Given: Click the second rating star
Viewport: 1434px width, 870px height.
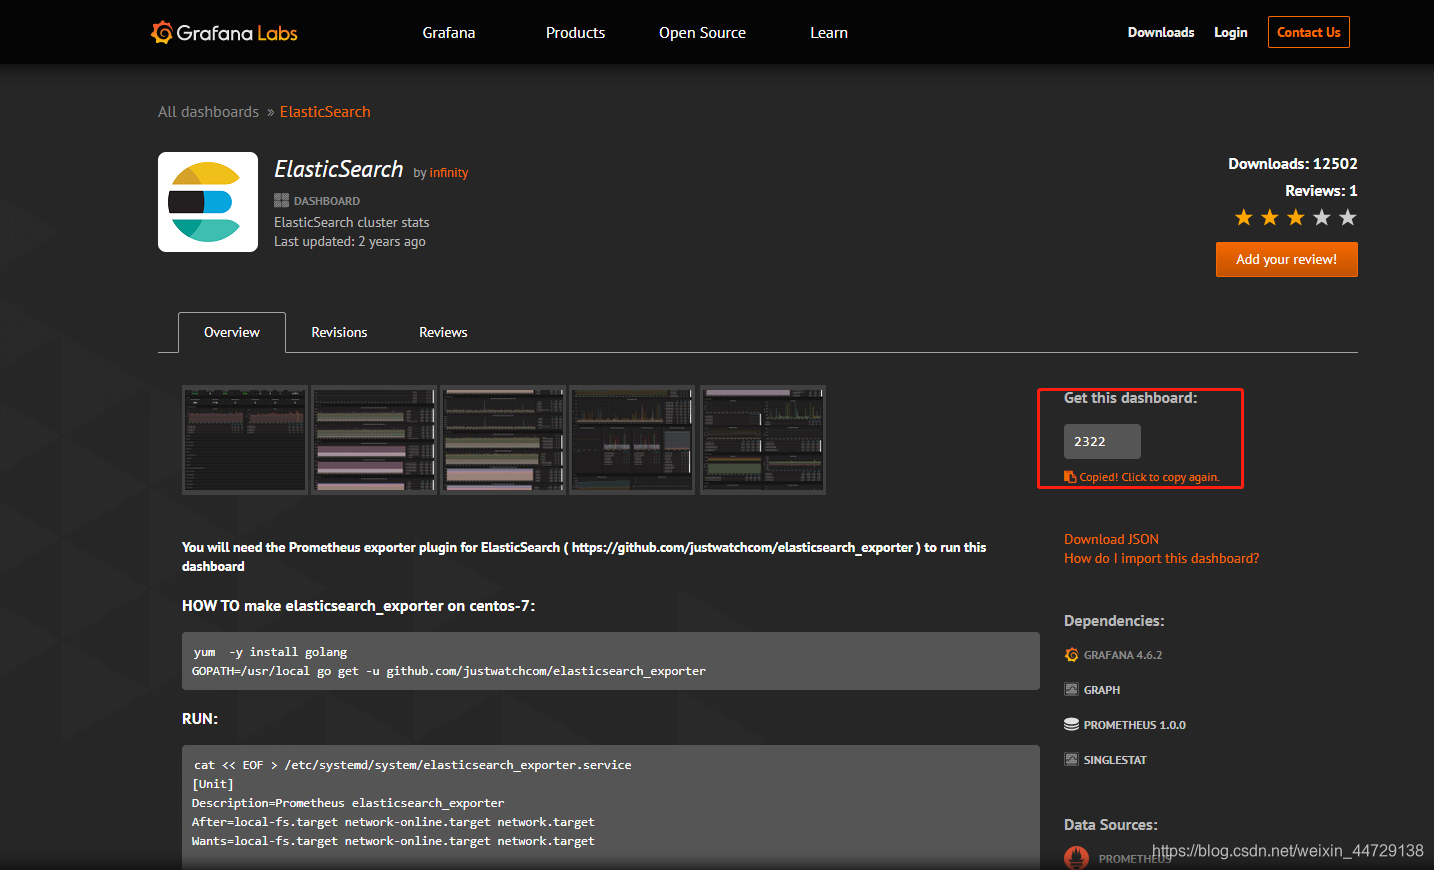Looking at the screenshot, I should (x=1270, y=217).
